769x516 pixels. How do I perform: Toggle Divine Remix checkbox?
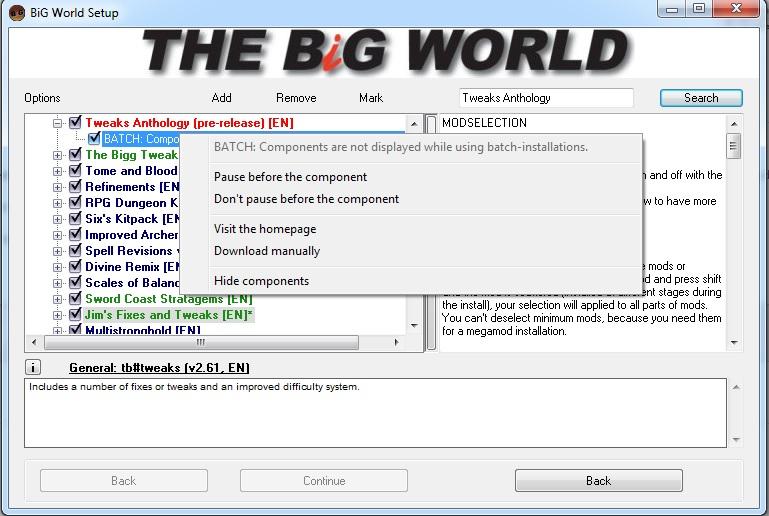pos(75,266)
